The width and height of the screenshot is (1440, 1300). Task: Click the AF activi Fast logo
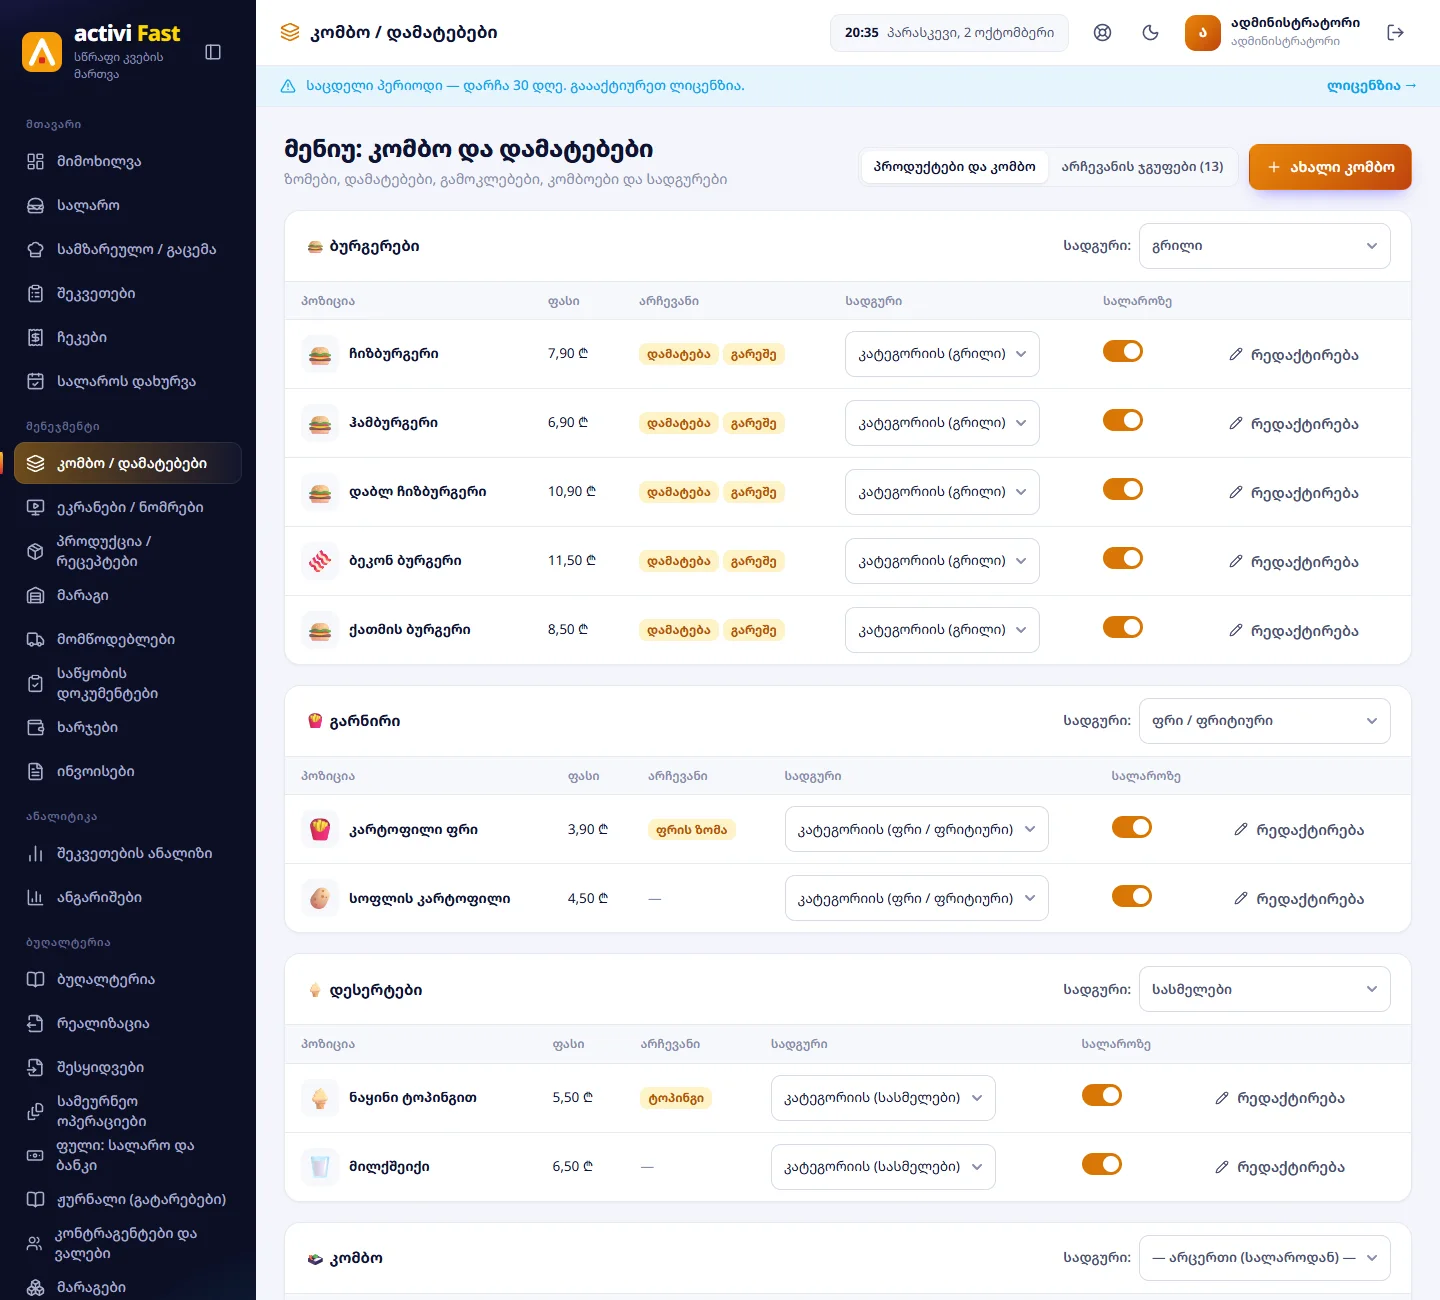click(42, 52)
